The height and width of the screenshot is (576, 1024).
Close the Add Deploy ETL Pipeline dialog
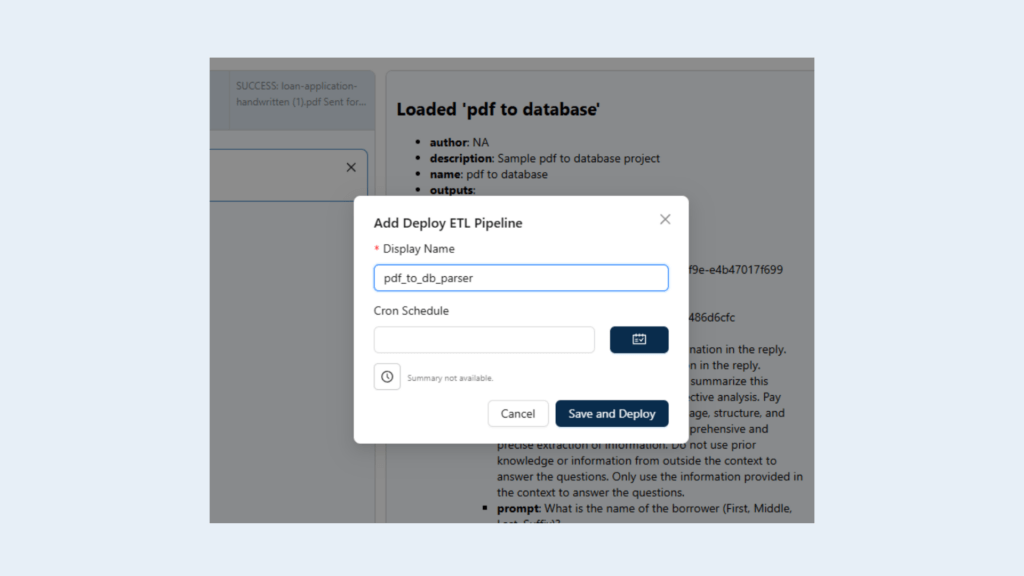[x=665, y=220]
